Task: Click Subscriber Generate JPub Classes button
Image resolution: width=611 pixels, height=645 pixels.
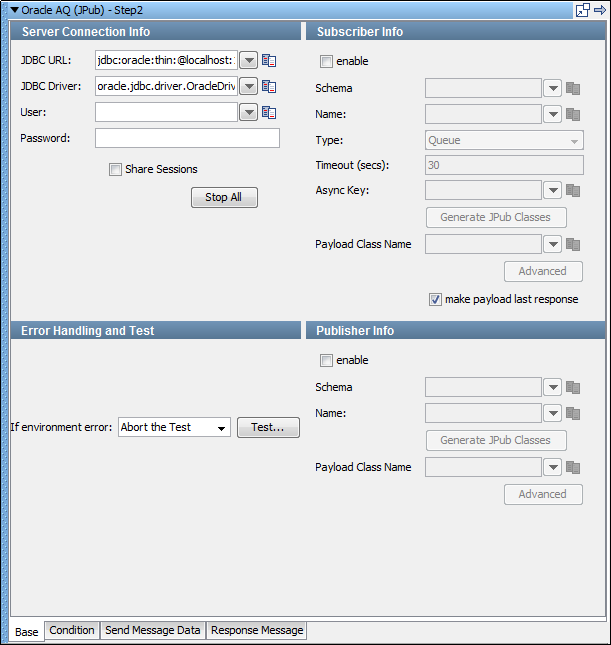Action: pyautogui.click(x=496, y=217)
